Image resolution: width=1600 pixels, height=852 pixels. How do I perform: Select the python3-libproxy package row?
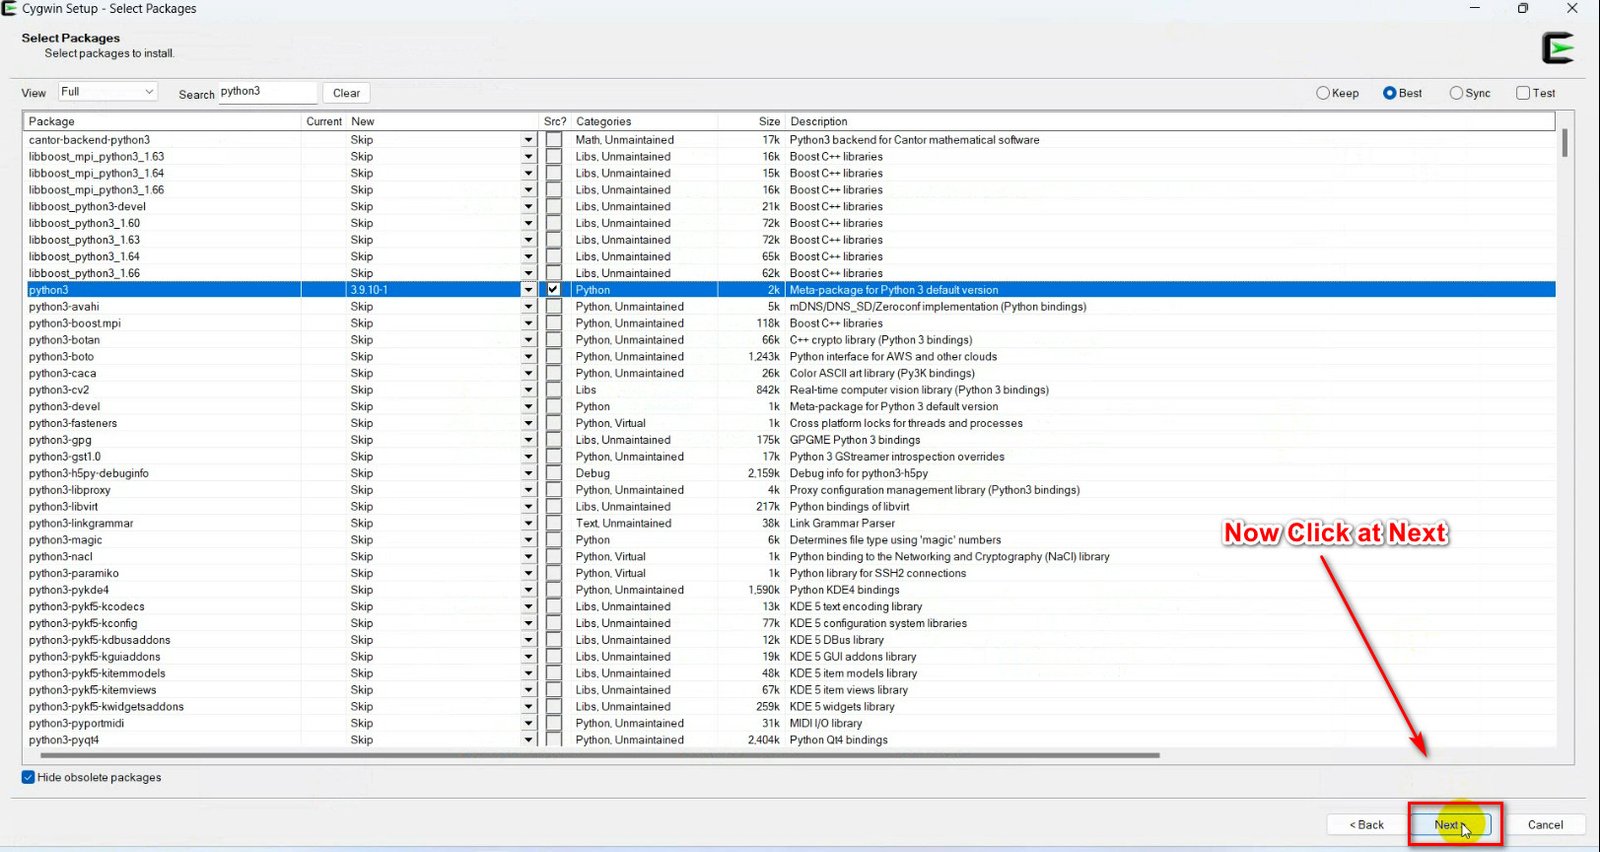click(789, 490)
